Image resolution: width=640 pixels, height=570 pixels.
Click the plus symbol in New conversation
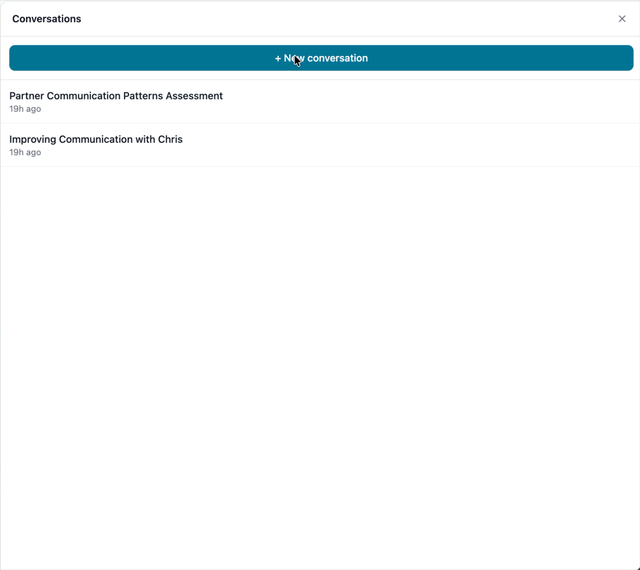(278, 58)
